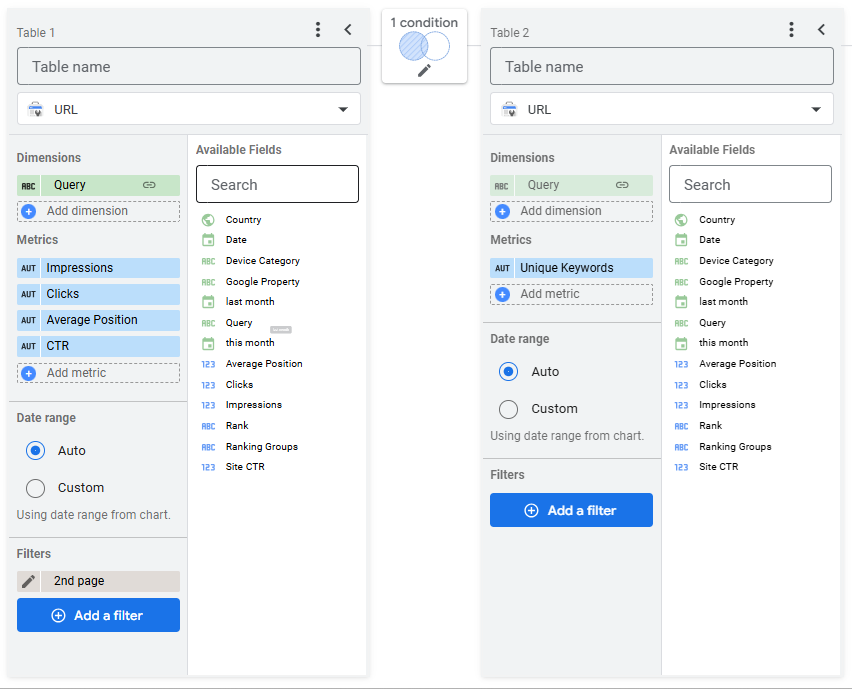Open Table 1 URL data source dropdown
The image size is (852, 689).
pyautogui.click(x=189, y=109)
